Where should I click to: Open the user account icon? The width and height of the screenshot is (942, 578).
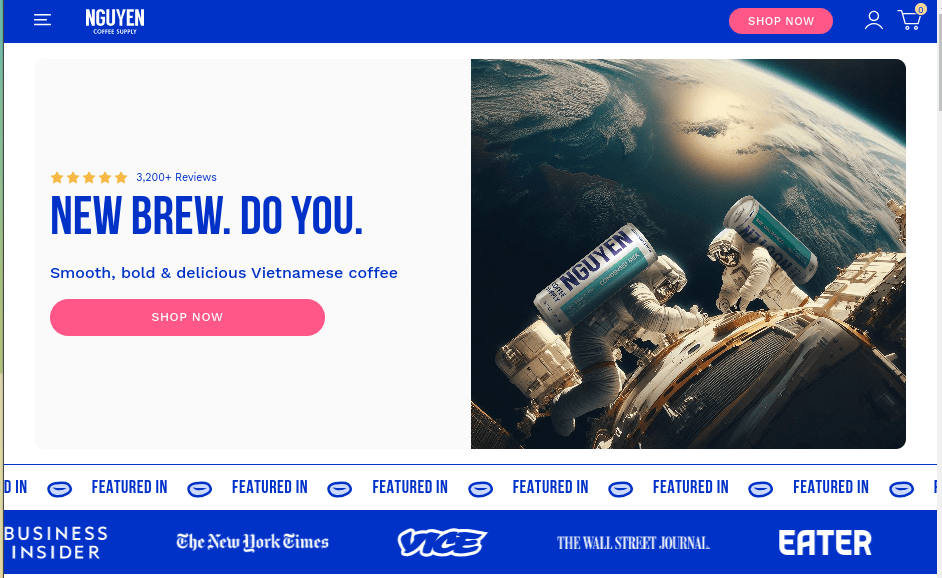click(874, 20)
